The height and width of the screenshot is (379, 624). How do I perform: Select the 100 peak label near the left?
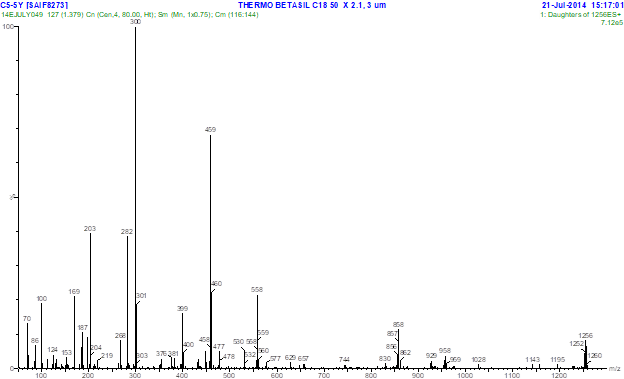click(x=42, y=299)
